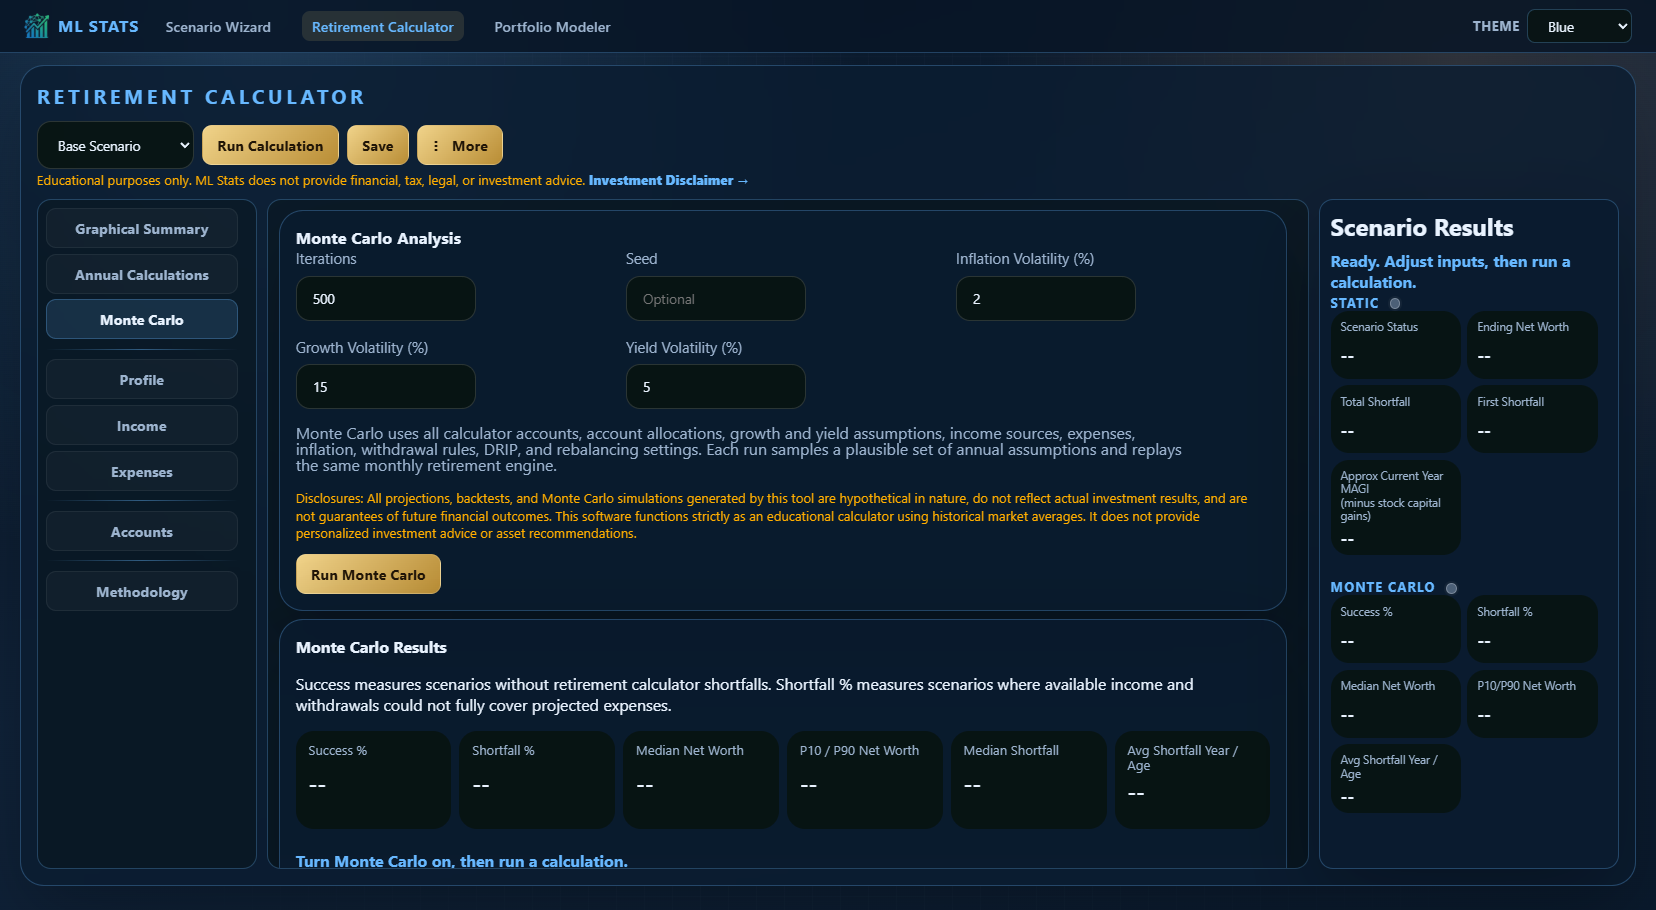This screenshot has height=910, width=1656.
Task: Select Annual Calculations in sidebar
Action: (x=142, y=275)
